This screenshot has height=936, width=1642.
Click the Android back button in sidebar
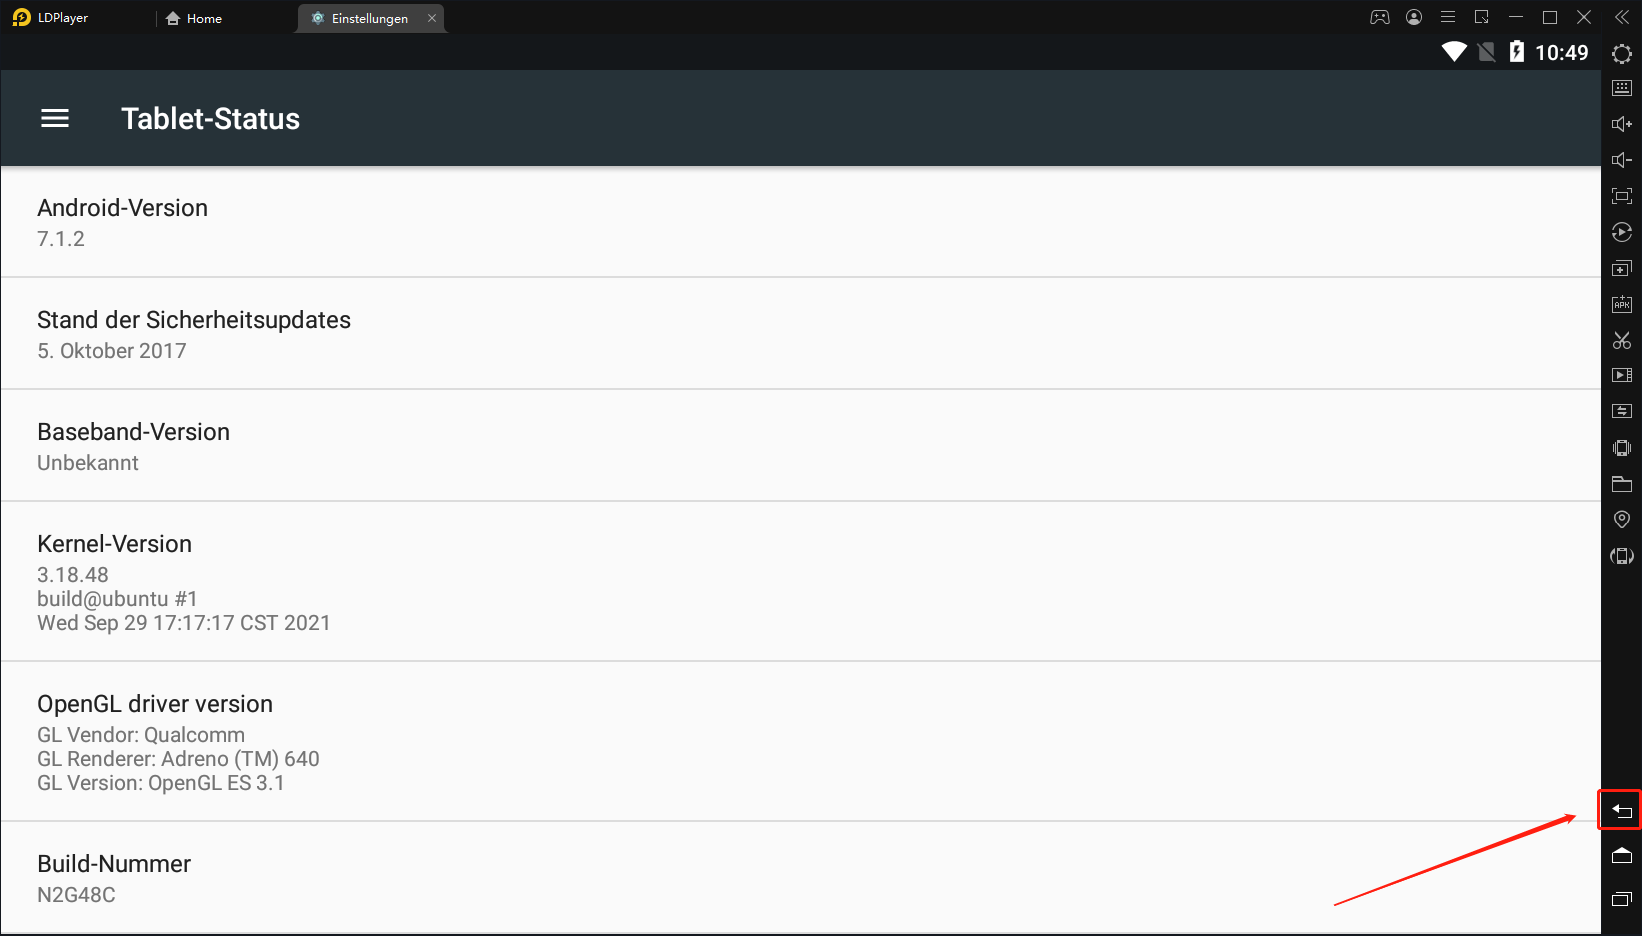coord(1622,811)
